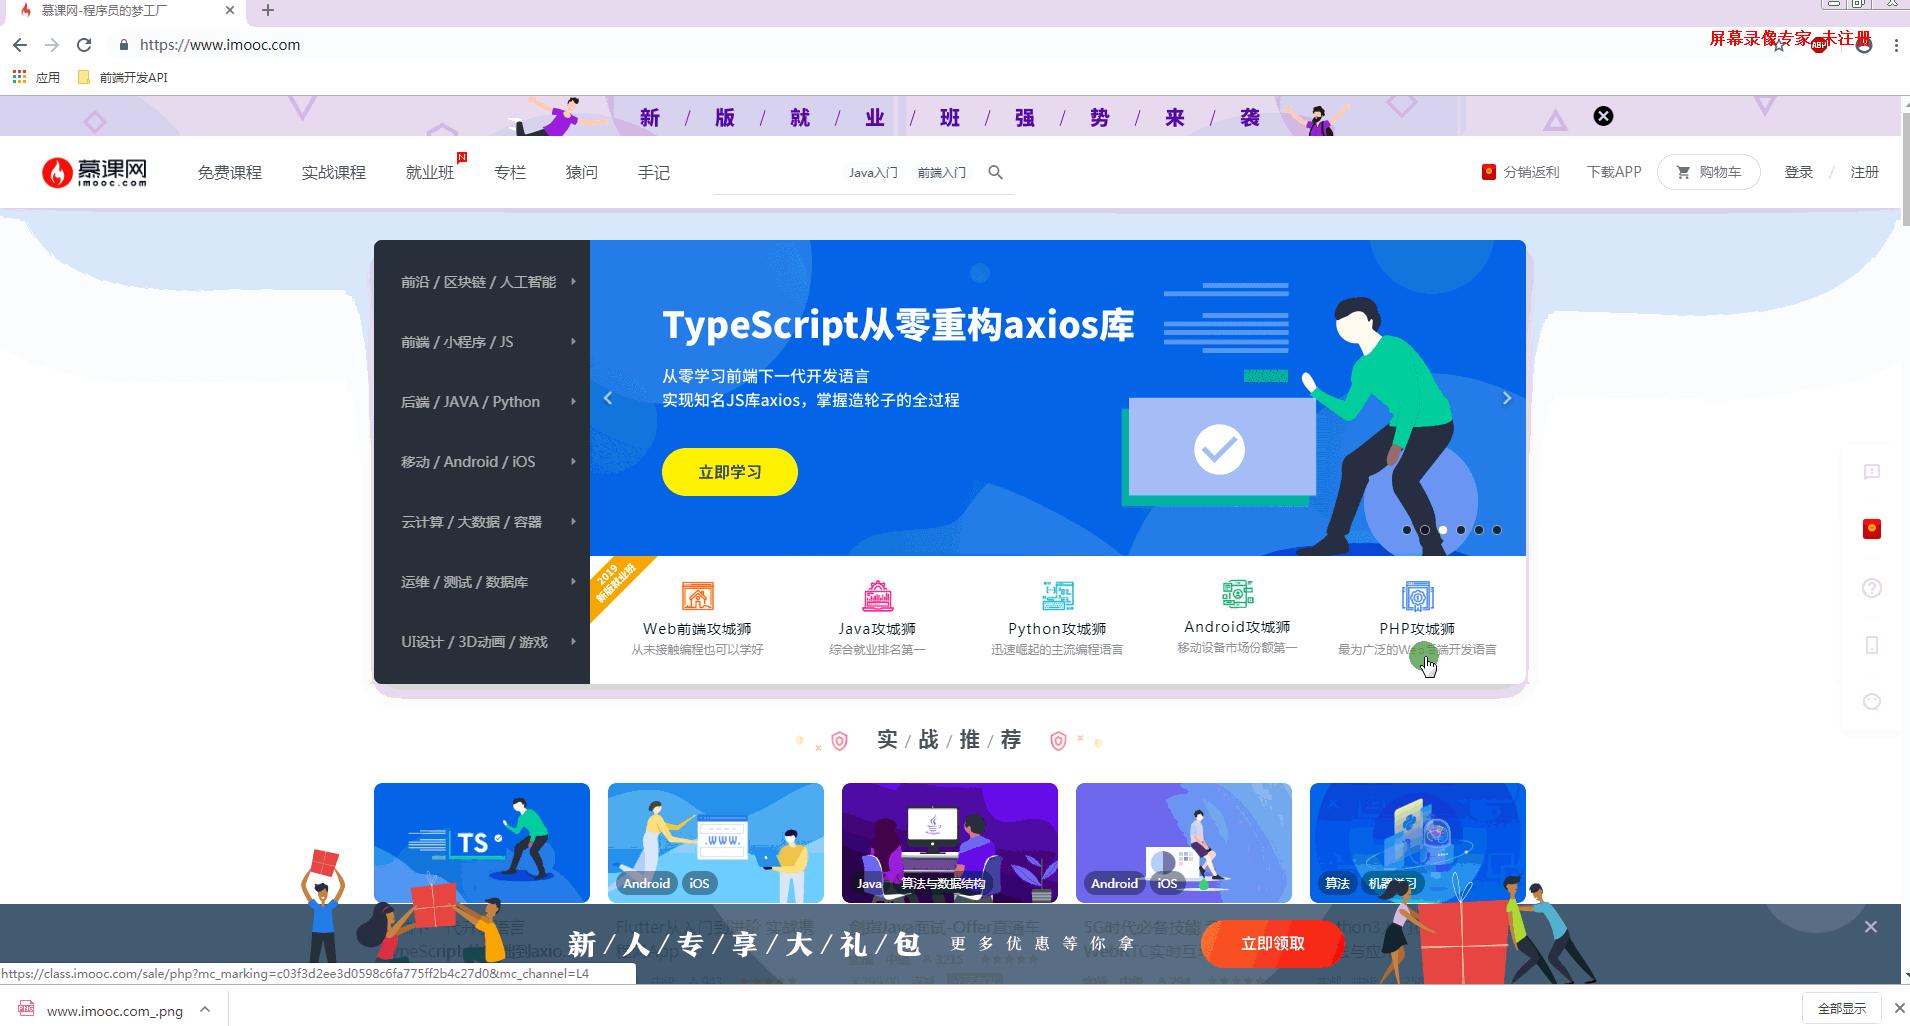Click the red envelope icon in right sidebar
This screenshot has height=1026, width=1910.
[1871, 528]
